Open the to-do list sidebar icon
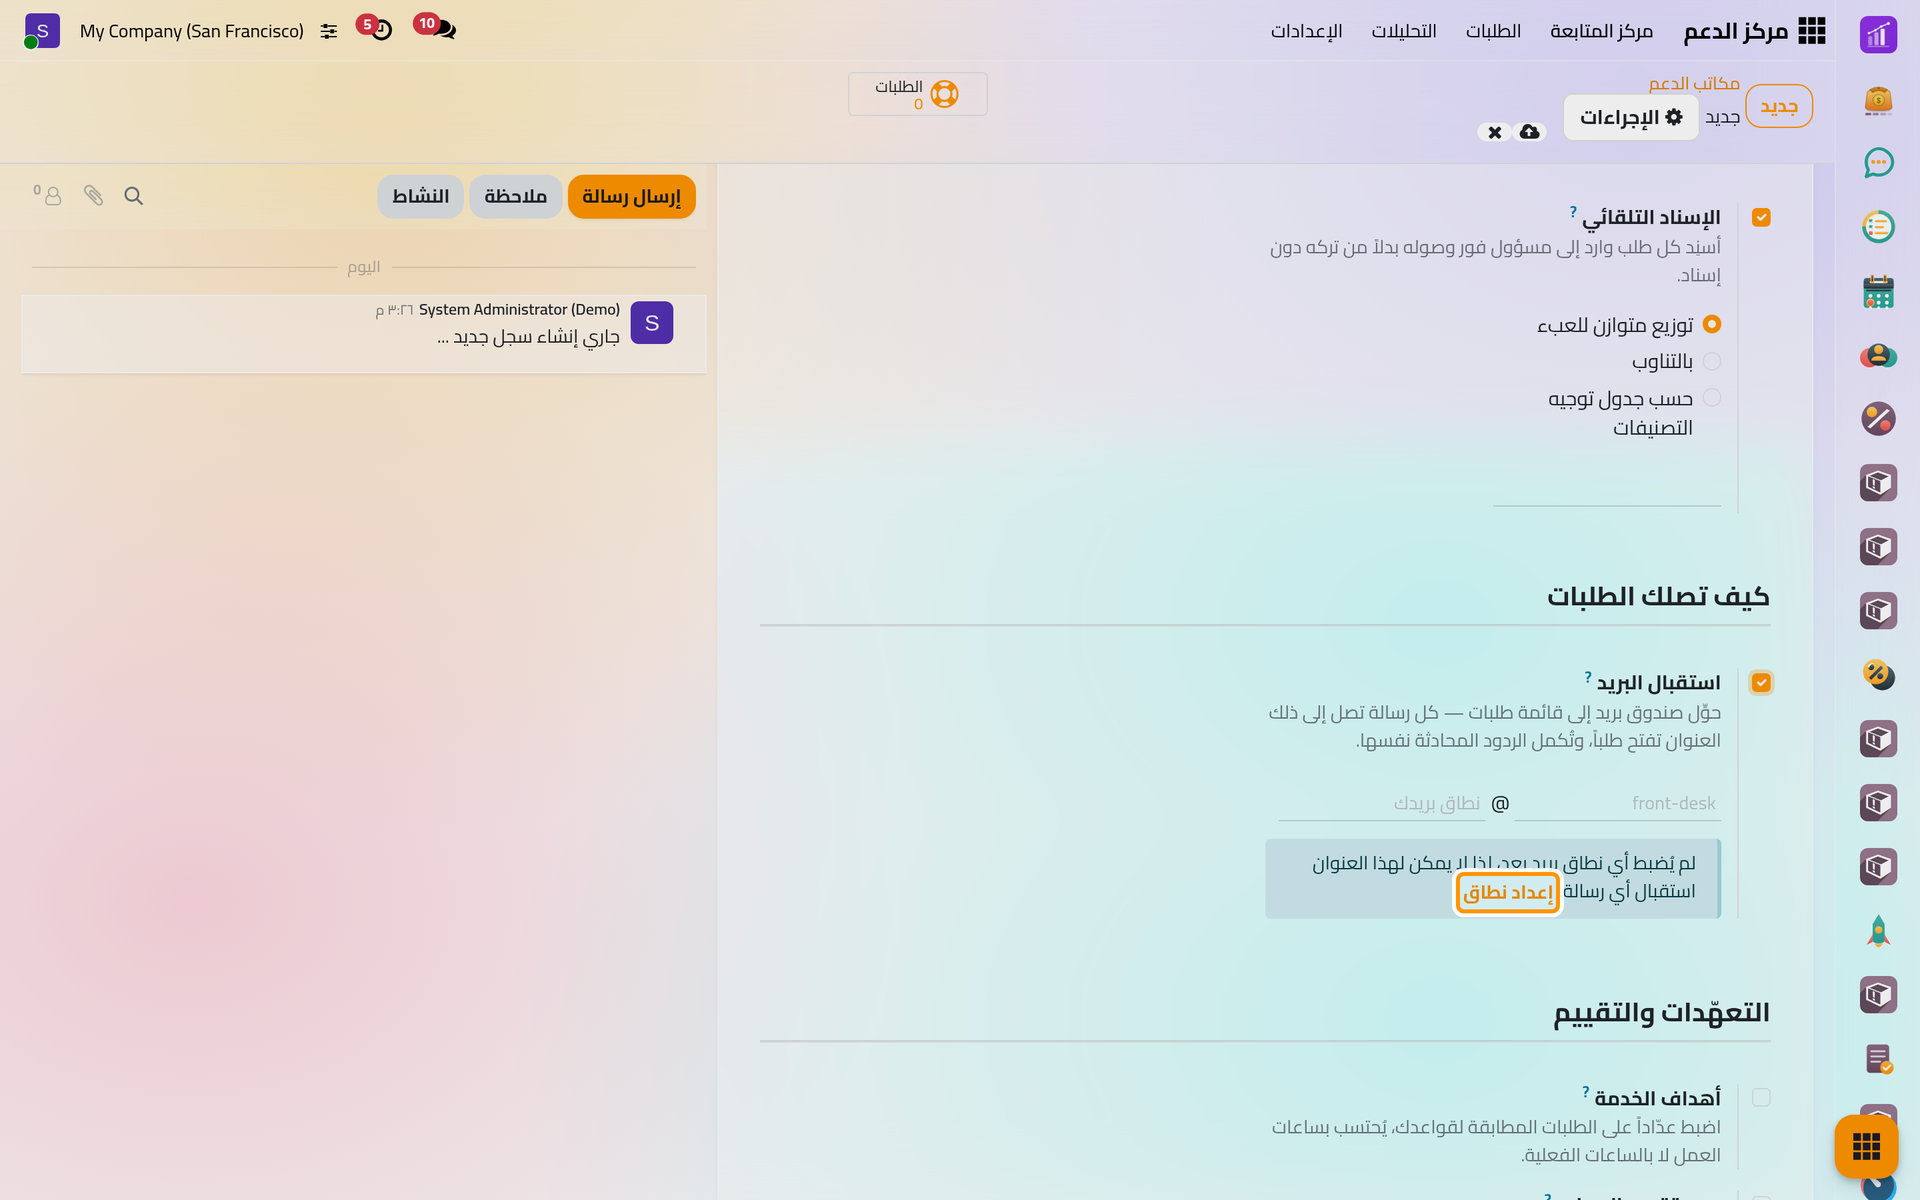This screenshot has width=1920, height=1200. click(1878, 227)
